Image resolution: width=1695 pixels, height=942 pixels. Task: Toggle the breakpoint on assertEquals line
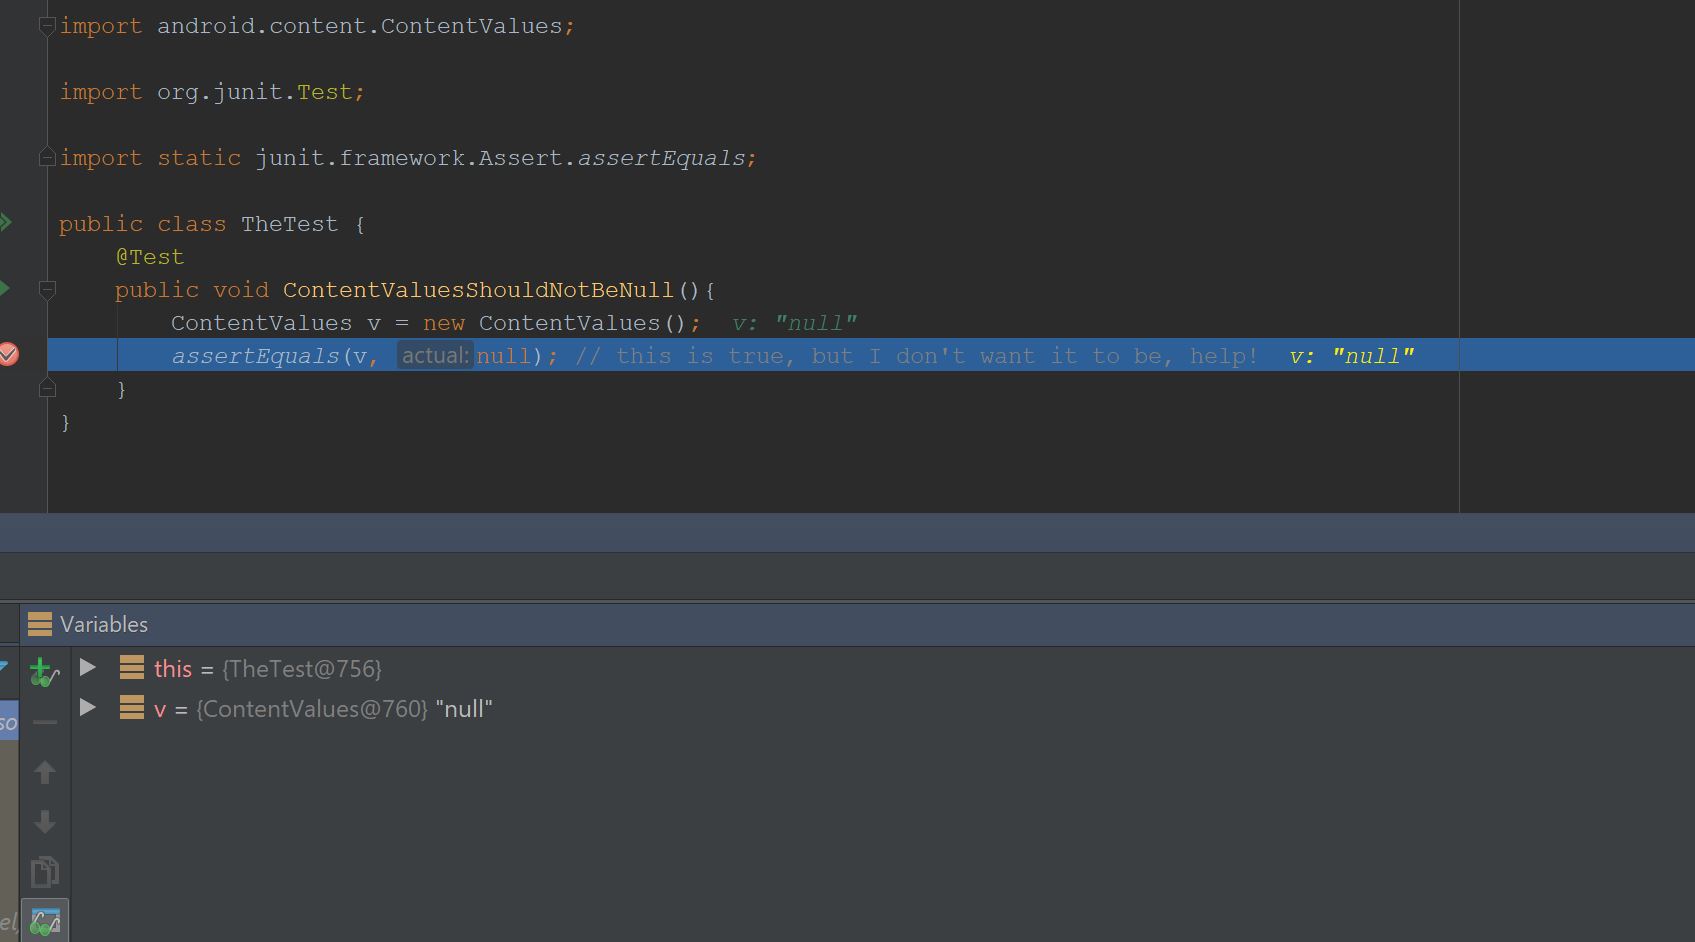point(9,355)
